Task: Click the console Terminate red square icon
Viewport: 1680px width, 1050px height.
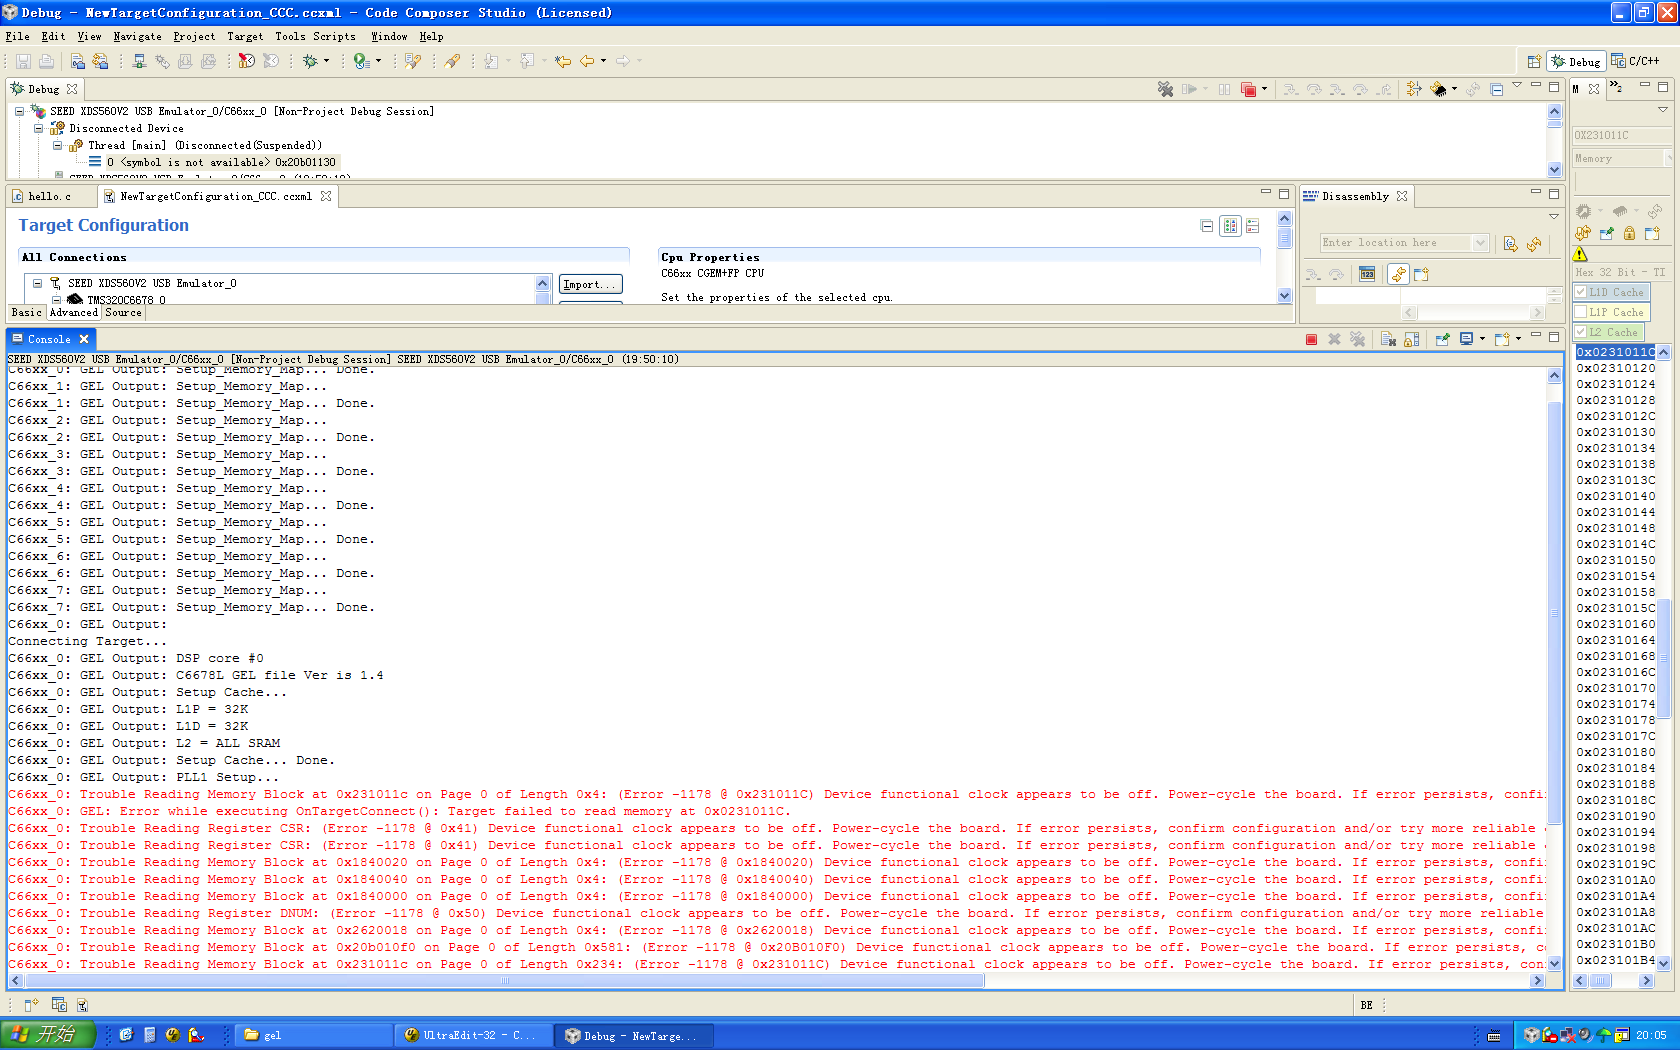Action: coord(1311,339)
